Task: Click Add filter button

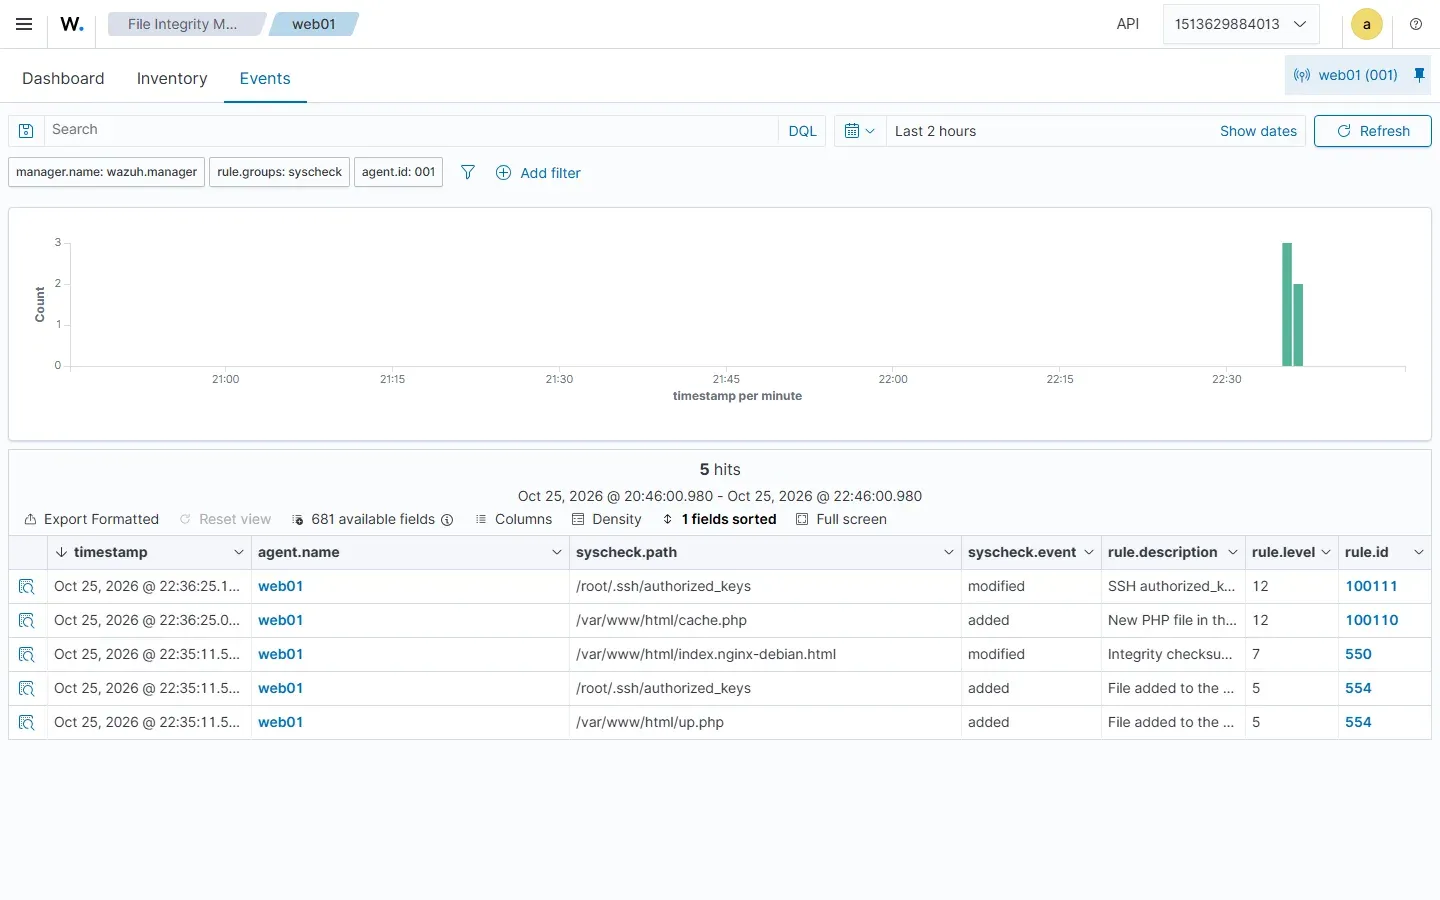Action: pyautogui.click(x=538, y=173)
